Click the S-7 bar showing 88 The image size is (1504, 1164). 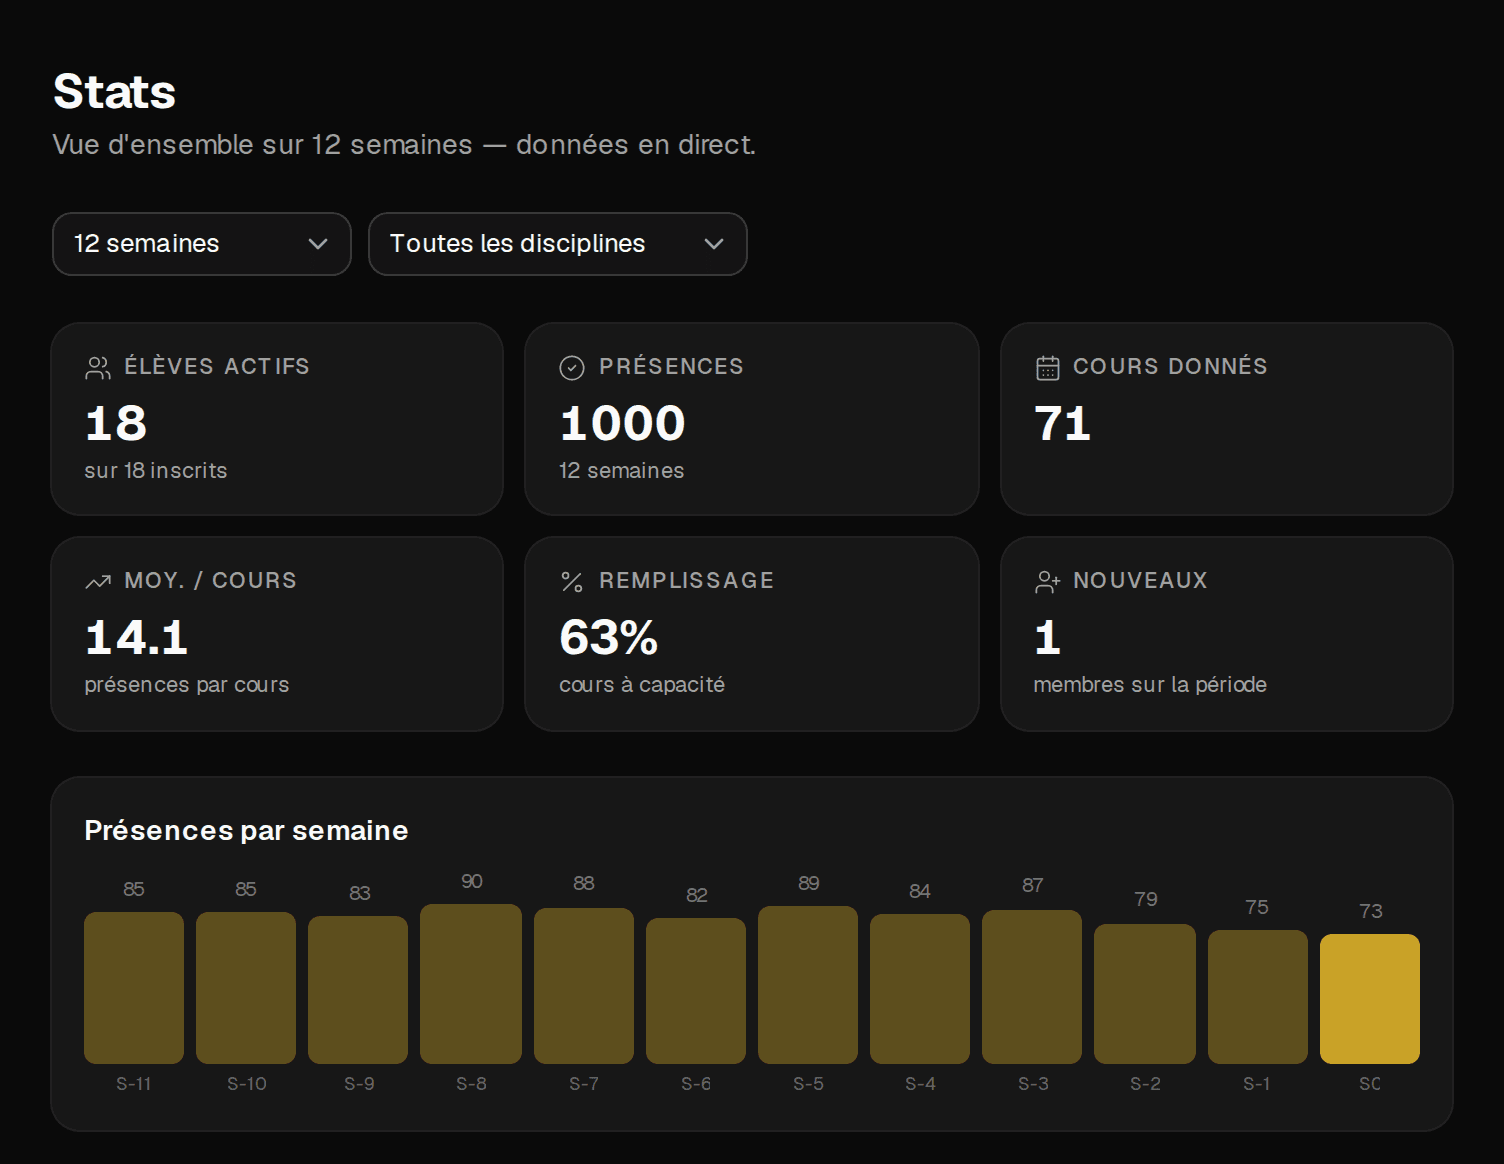(x=584, y=985)
